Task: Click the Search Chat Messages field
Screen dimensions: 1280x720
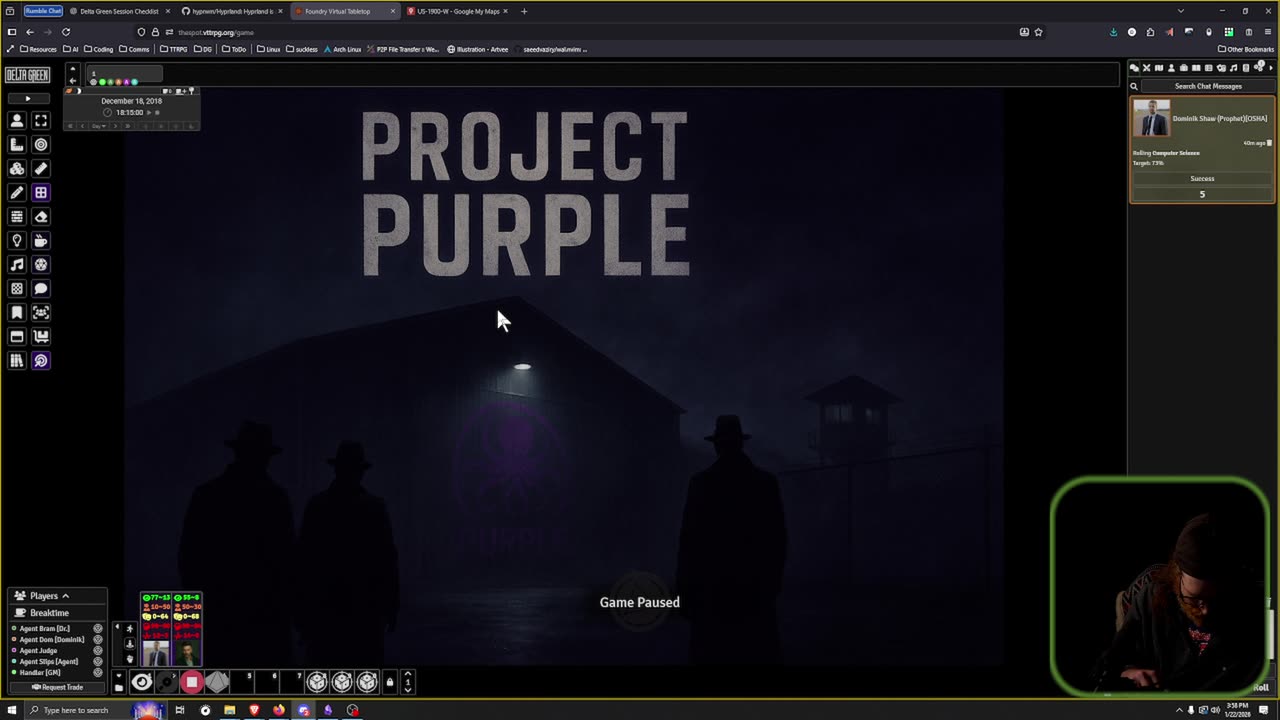Action: pos(1208,86)
